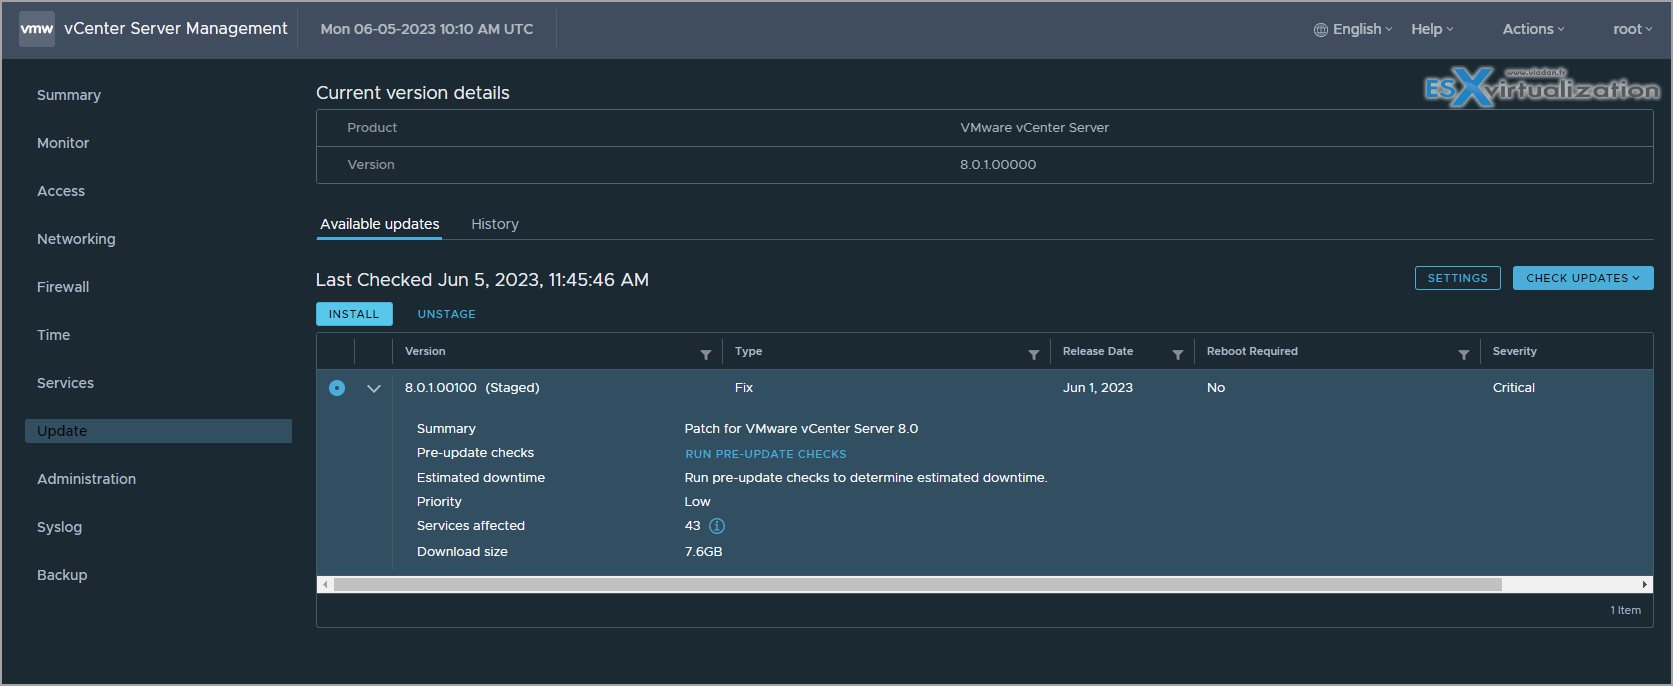Select Update in the sidebar
Viewport: 1673px width, 686px height.
click(x=158, y=431)
